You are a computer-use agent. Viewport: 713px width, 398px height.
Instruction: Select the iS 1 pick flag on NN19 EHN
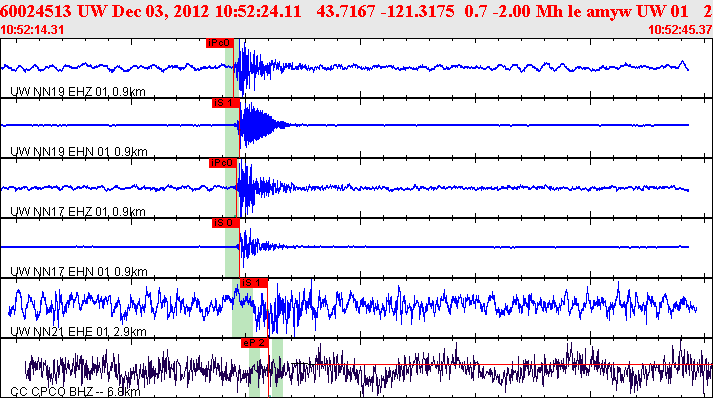226,103
